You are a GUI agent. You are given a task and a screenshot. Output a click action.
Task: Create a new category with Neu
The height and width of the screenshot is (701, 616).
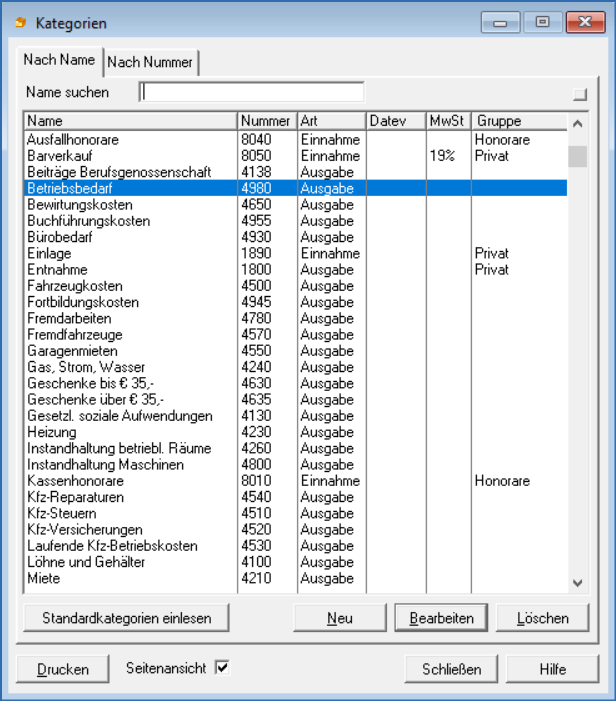(x=339, y=618)
